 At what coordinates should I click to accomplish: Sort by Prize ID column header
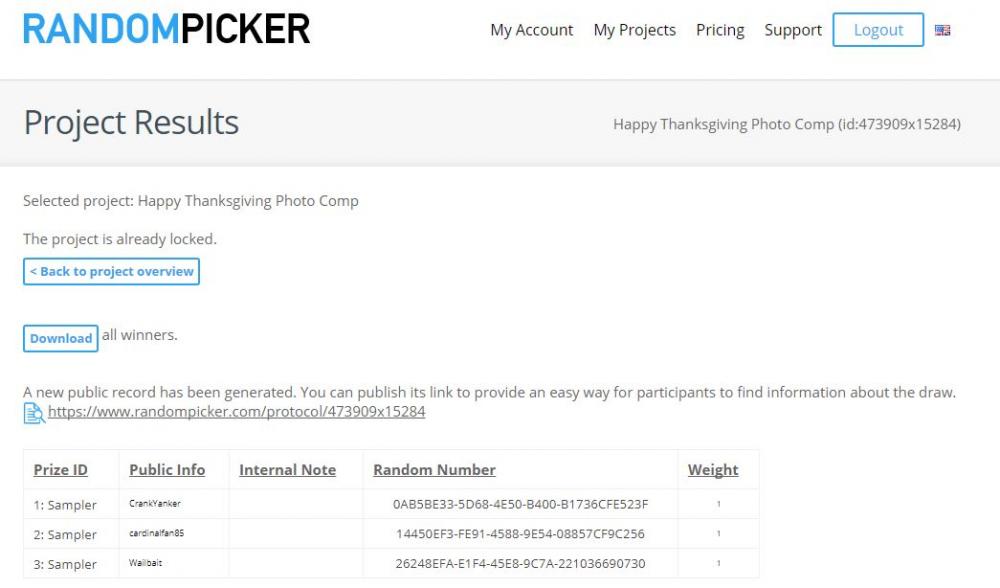click(x=61, y=469)
